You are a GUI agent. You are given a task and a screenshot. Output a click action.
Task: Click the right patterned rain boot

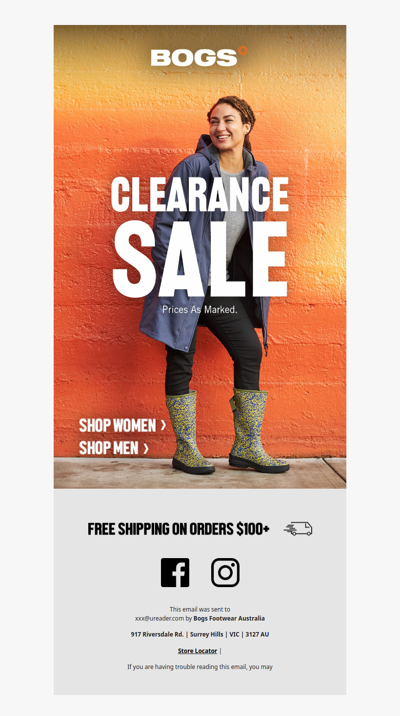click(x=256, y=430)
